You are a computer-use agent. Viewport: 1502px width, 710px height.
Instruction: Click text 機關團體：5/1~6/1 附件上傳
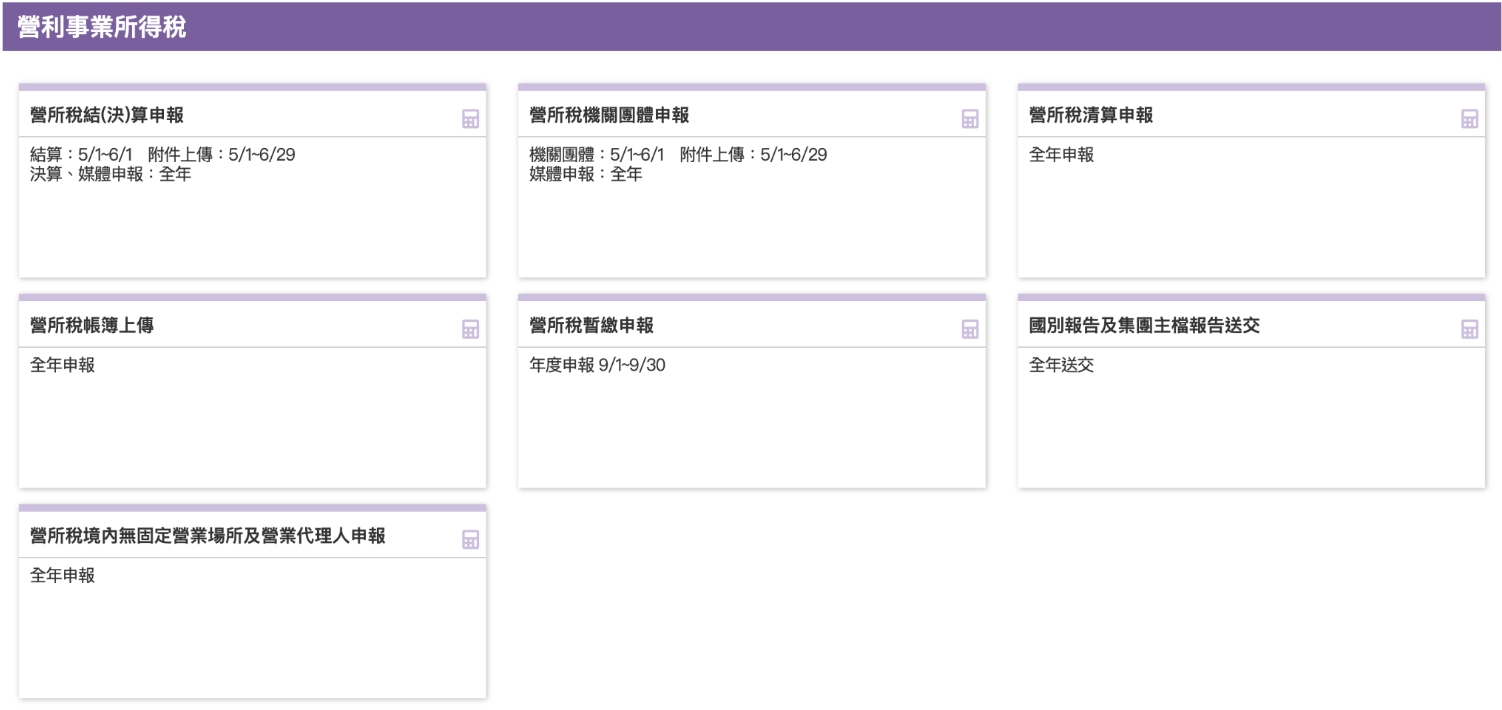click(x=678, y=155)
